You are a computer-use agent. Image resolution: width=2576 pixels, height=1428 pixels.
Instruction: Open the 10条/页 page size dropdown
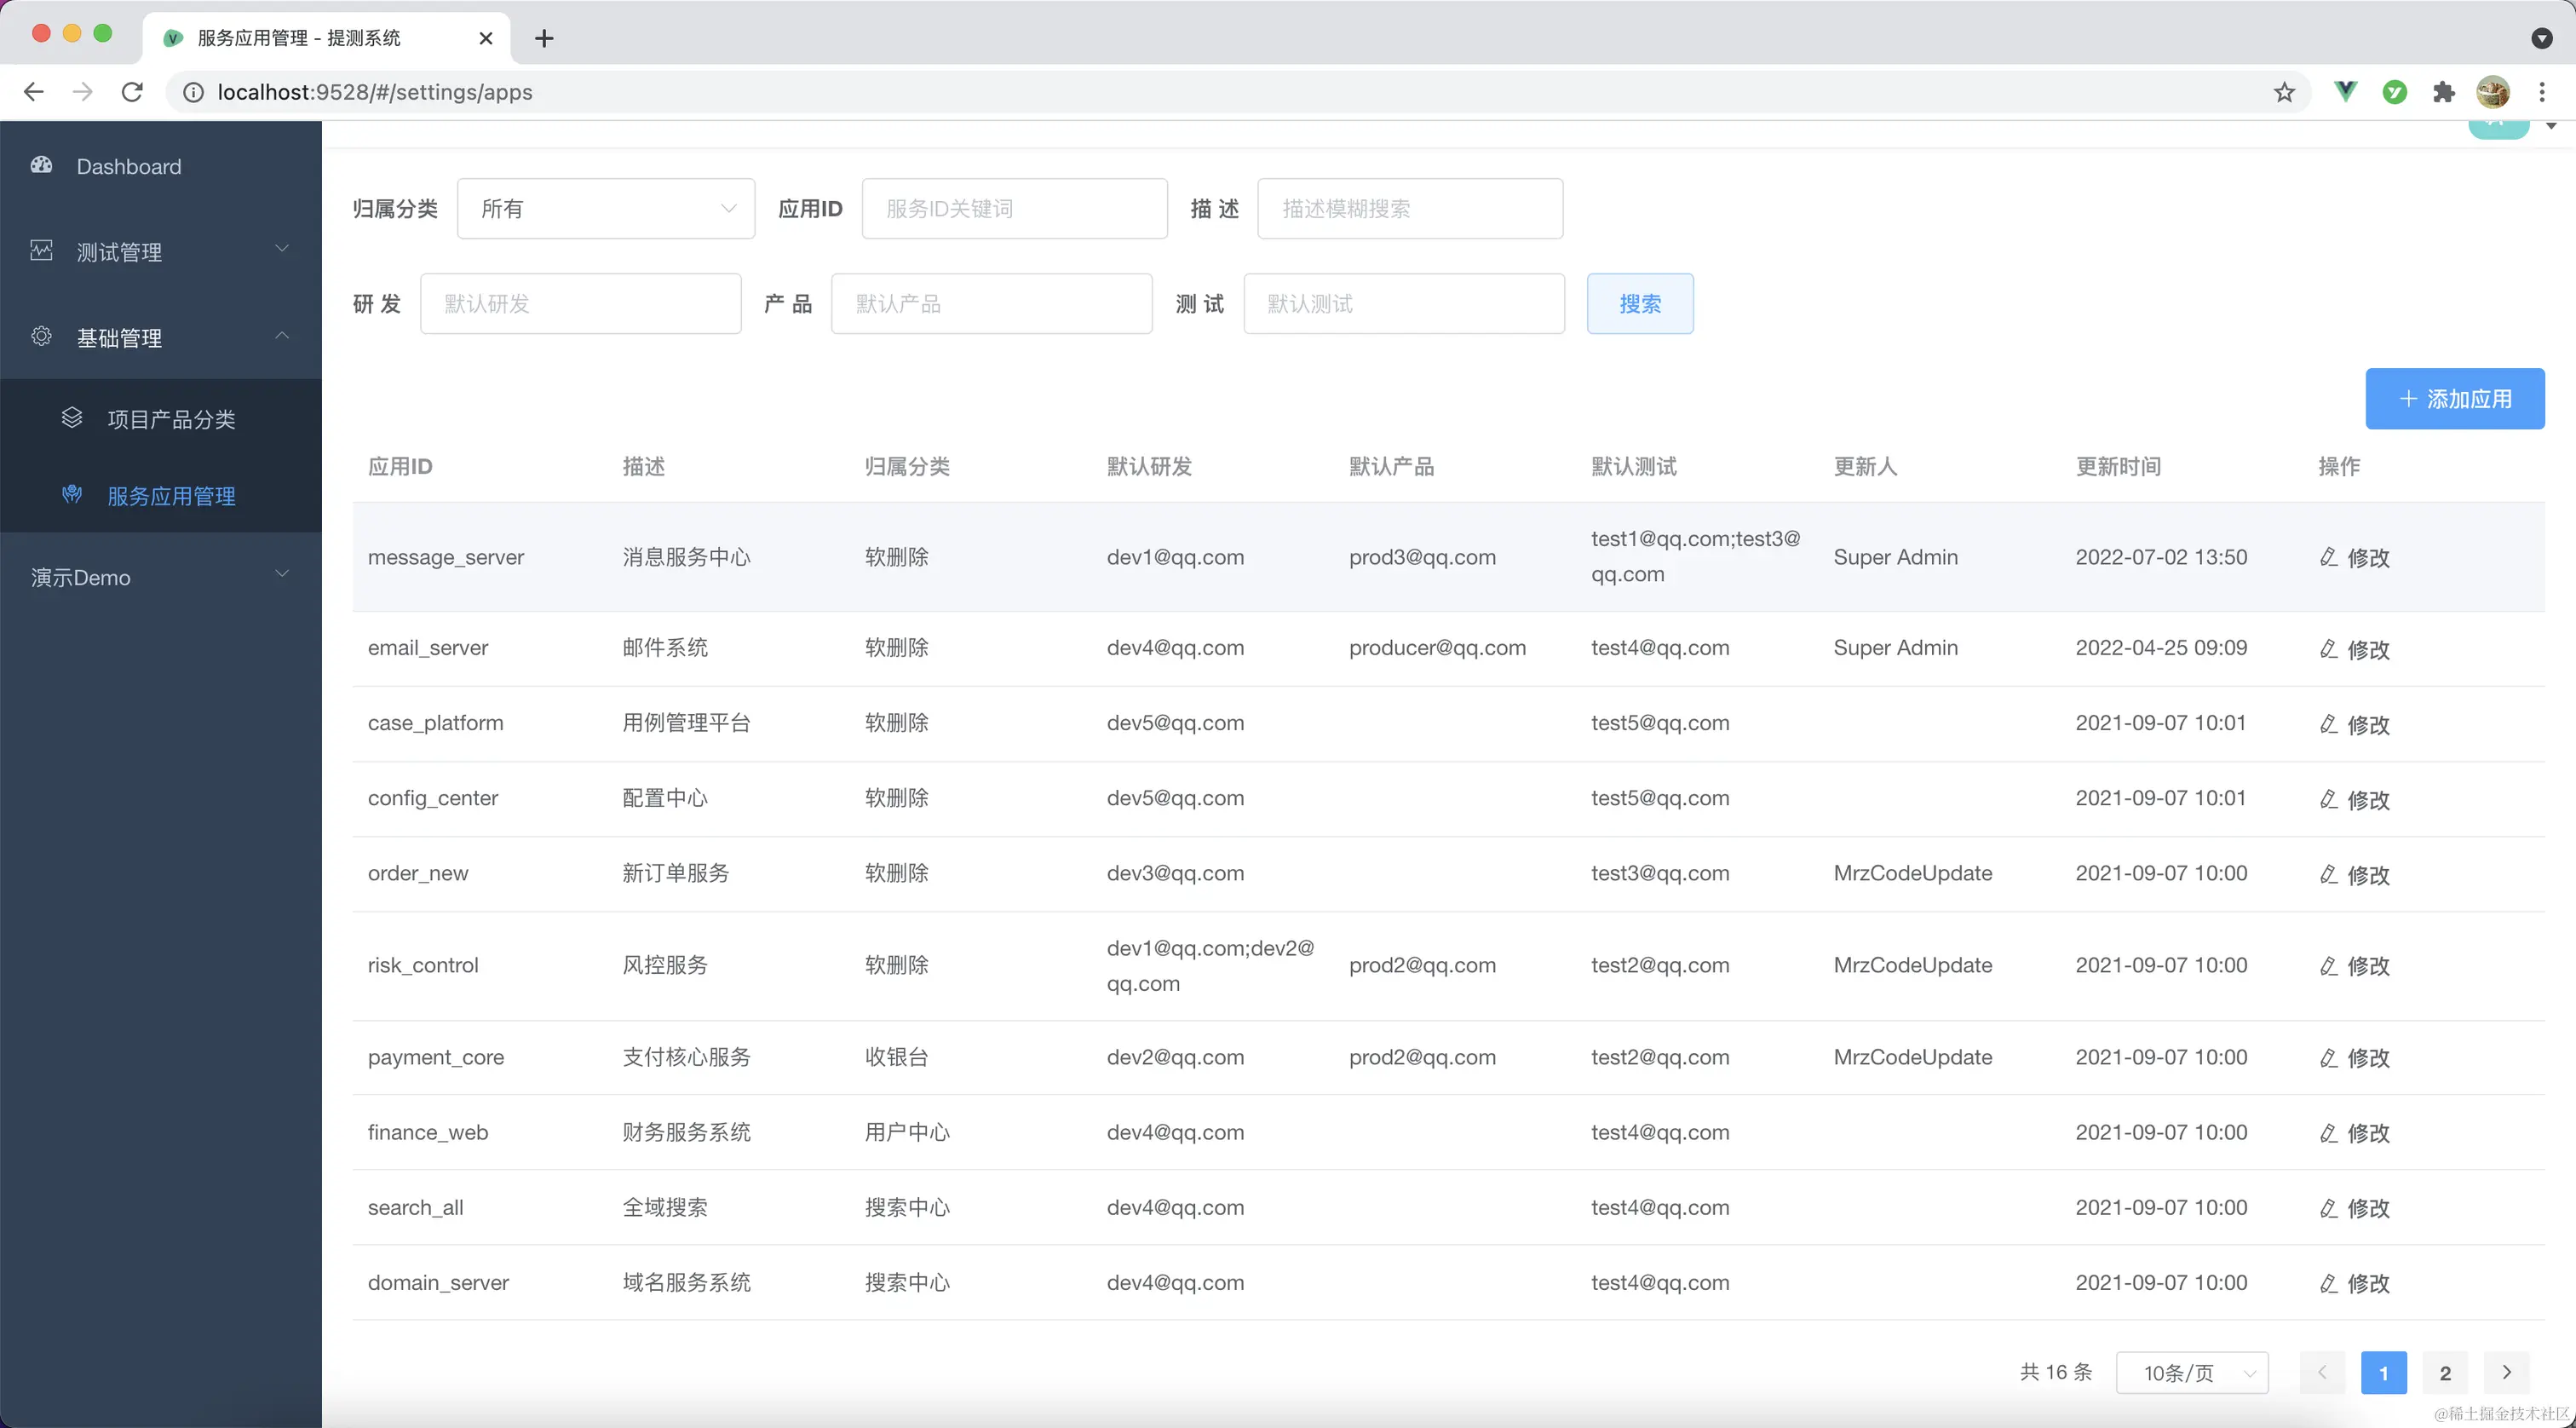pyautogui.click(x=2191, y=1372)
